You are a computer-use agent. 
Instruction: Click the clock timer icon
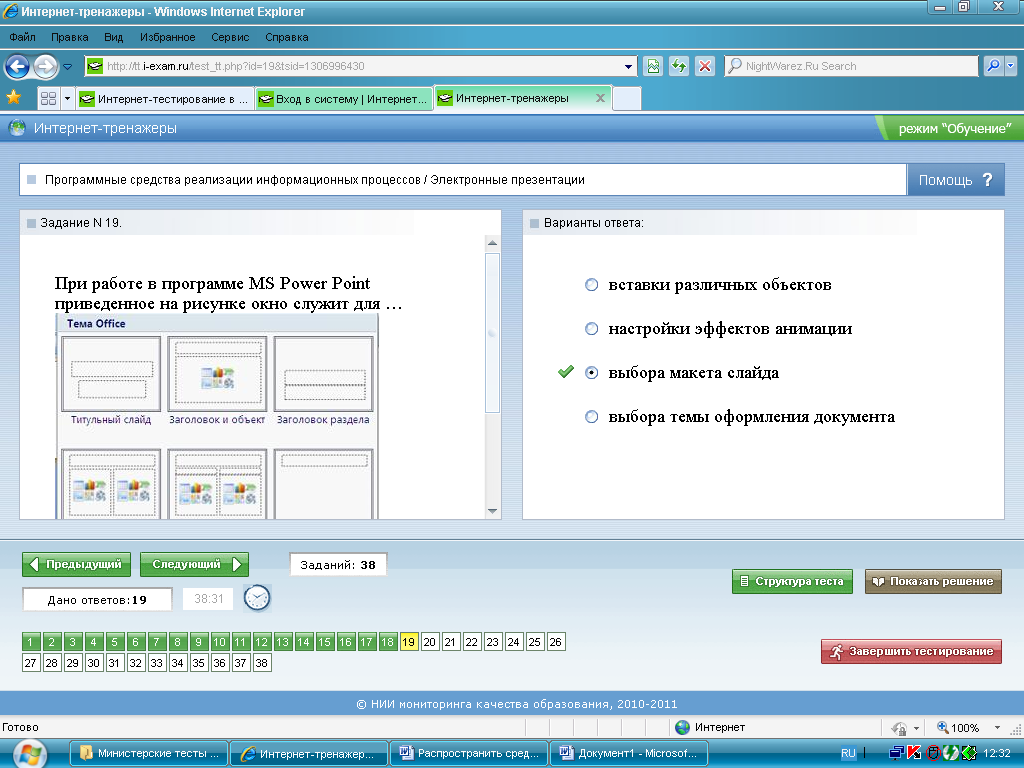click(x=257, y=598)
